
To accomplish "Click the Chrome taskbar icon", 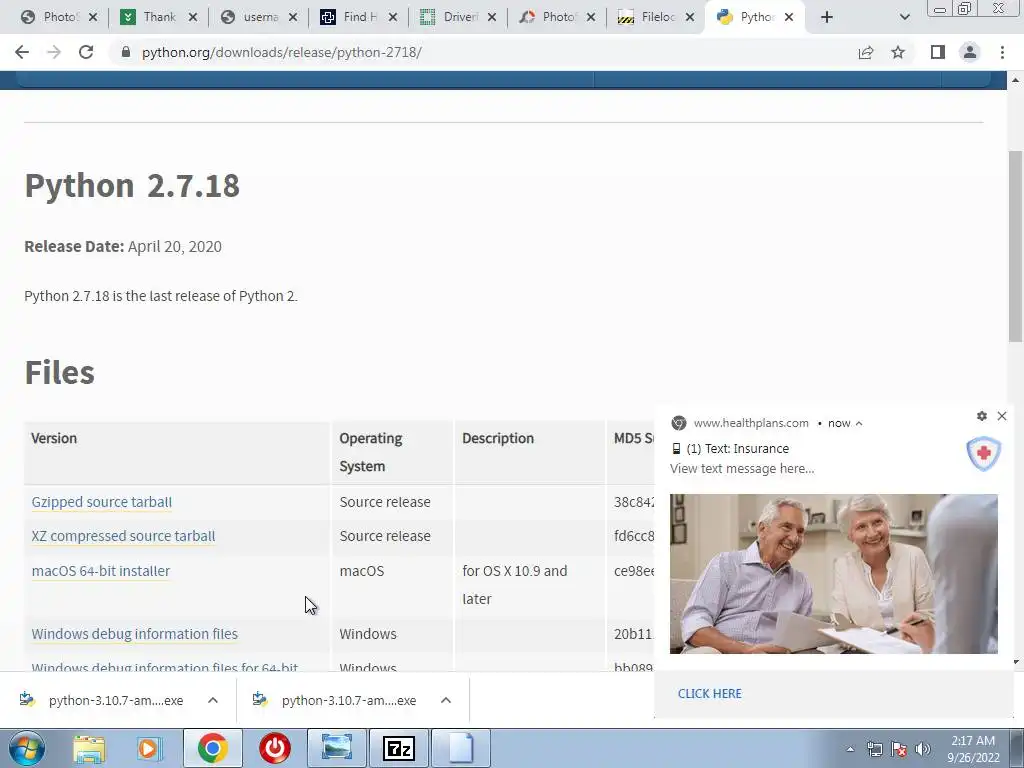I will click(212, 748).
